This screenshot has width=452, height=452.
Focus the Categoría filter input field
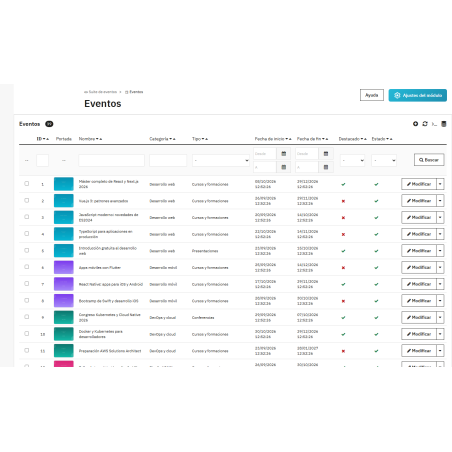[x=168, y=160]
